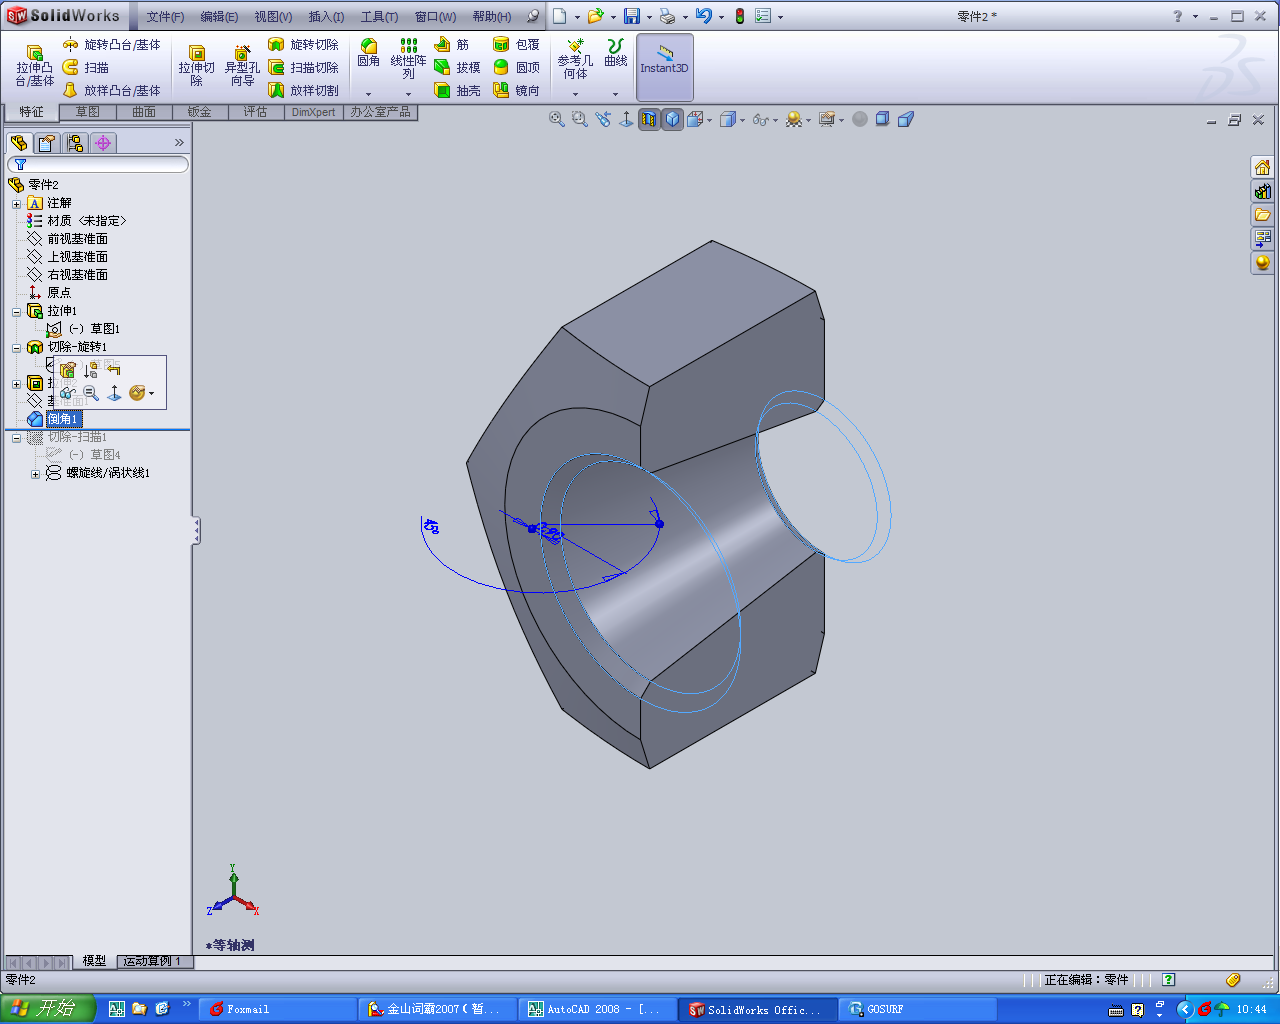The height and width of the screenshot is (1024, 1280).
Task: Switch to AutoCAD 2008 in the taskbar
Action: (x=598, y=1009)
